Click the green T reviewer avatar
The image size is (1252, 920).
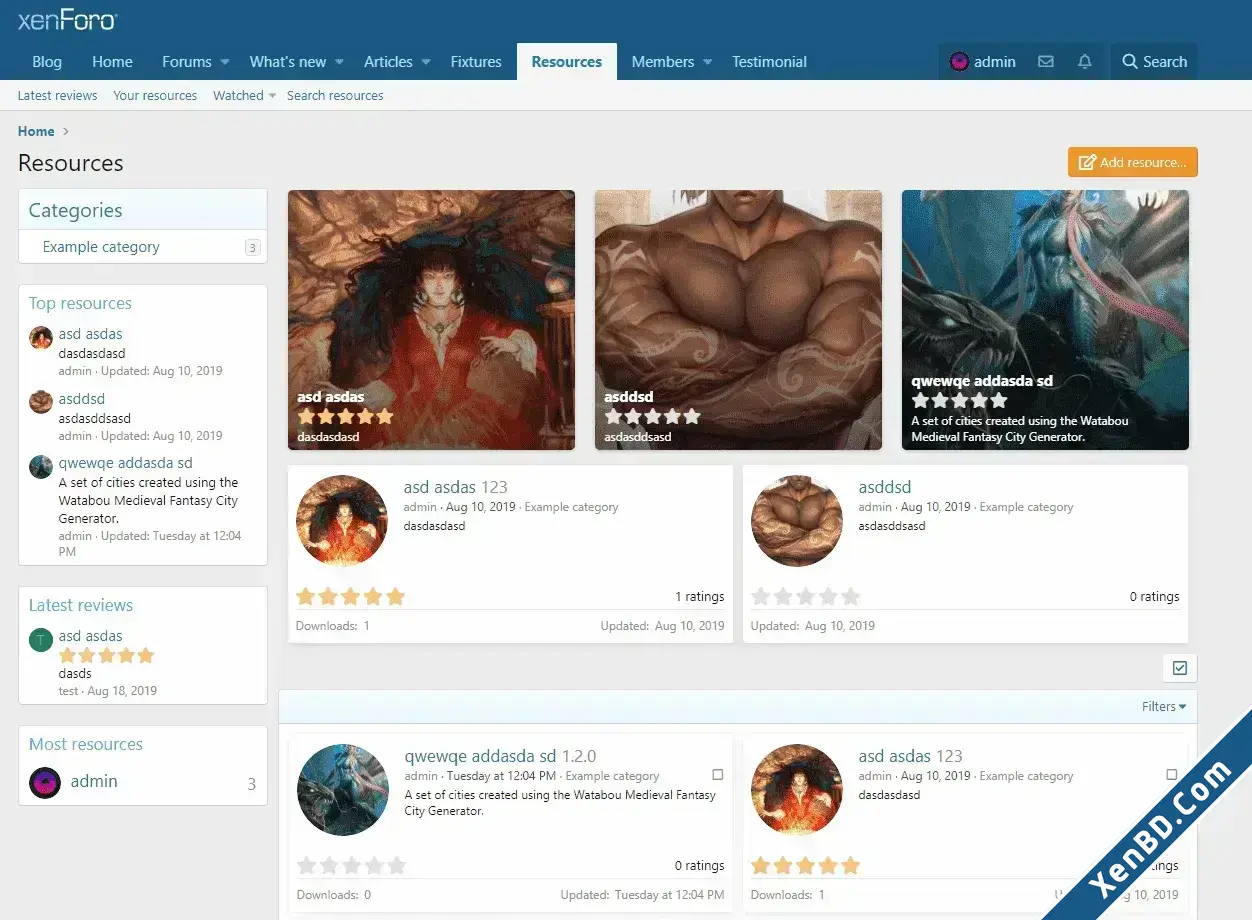[x=41, y=640]
